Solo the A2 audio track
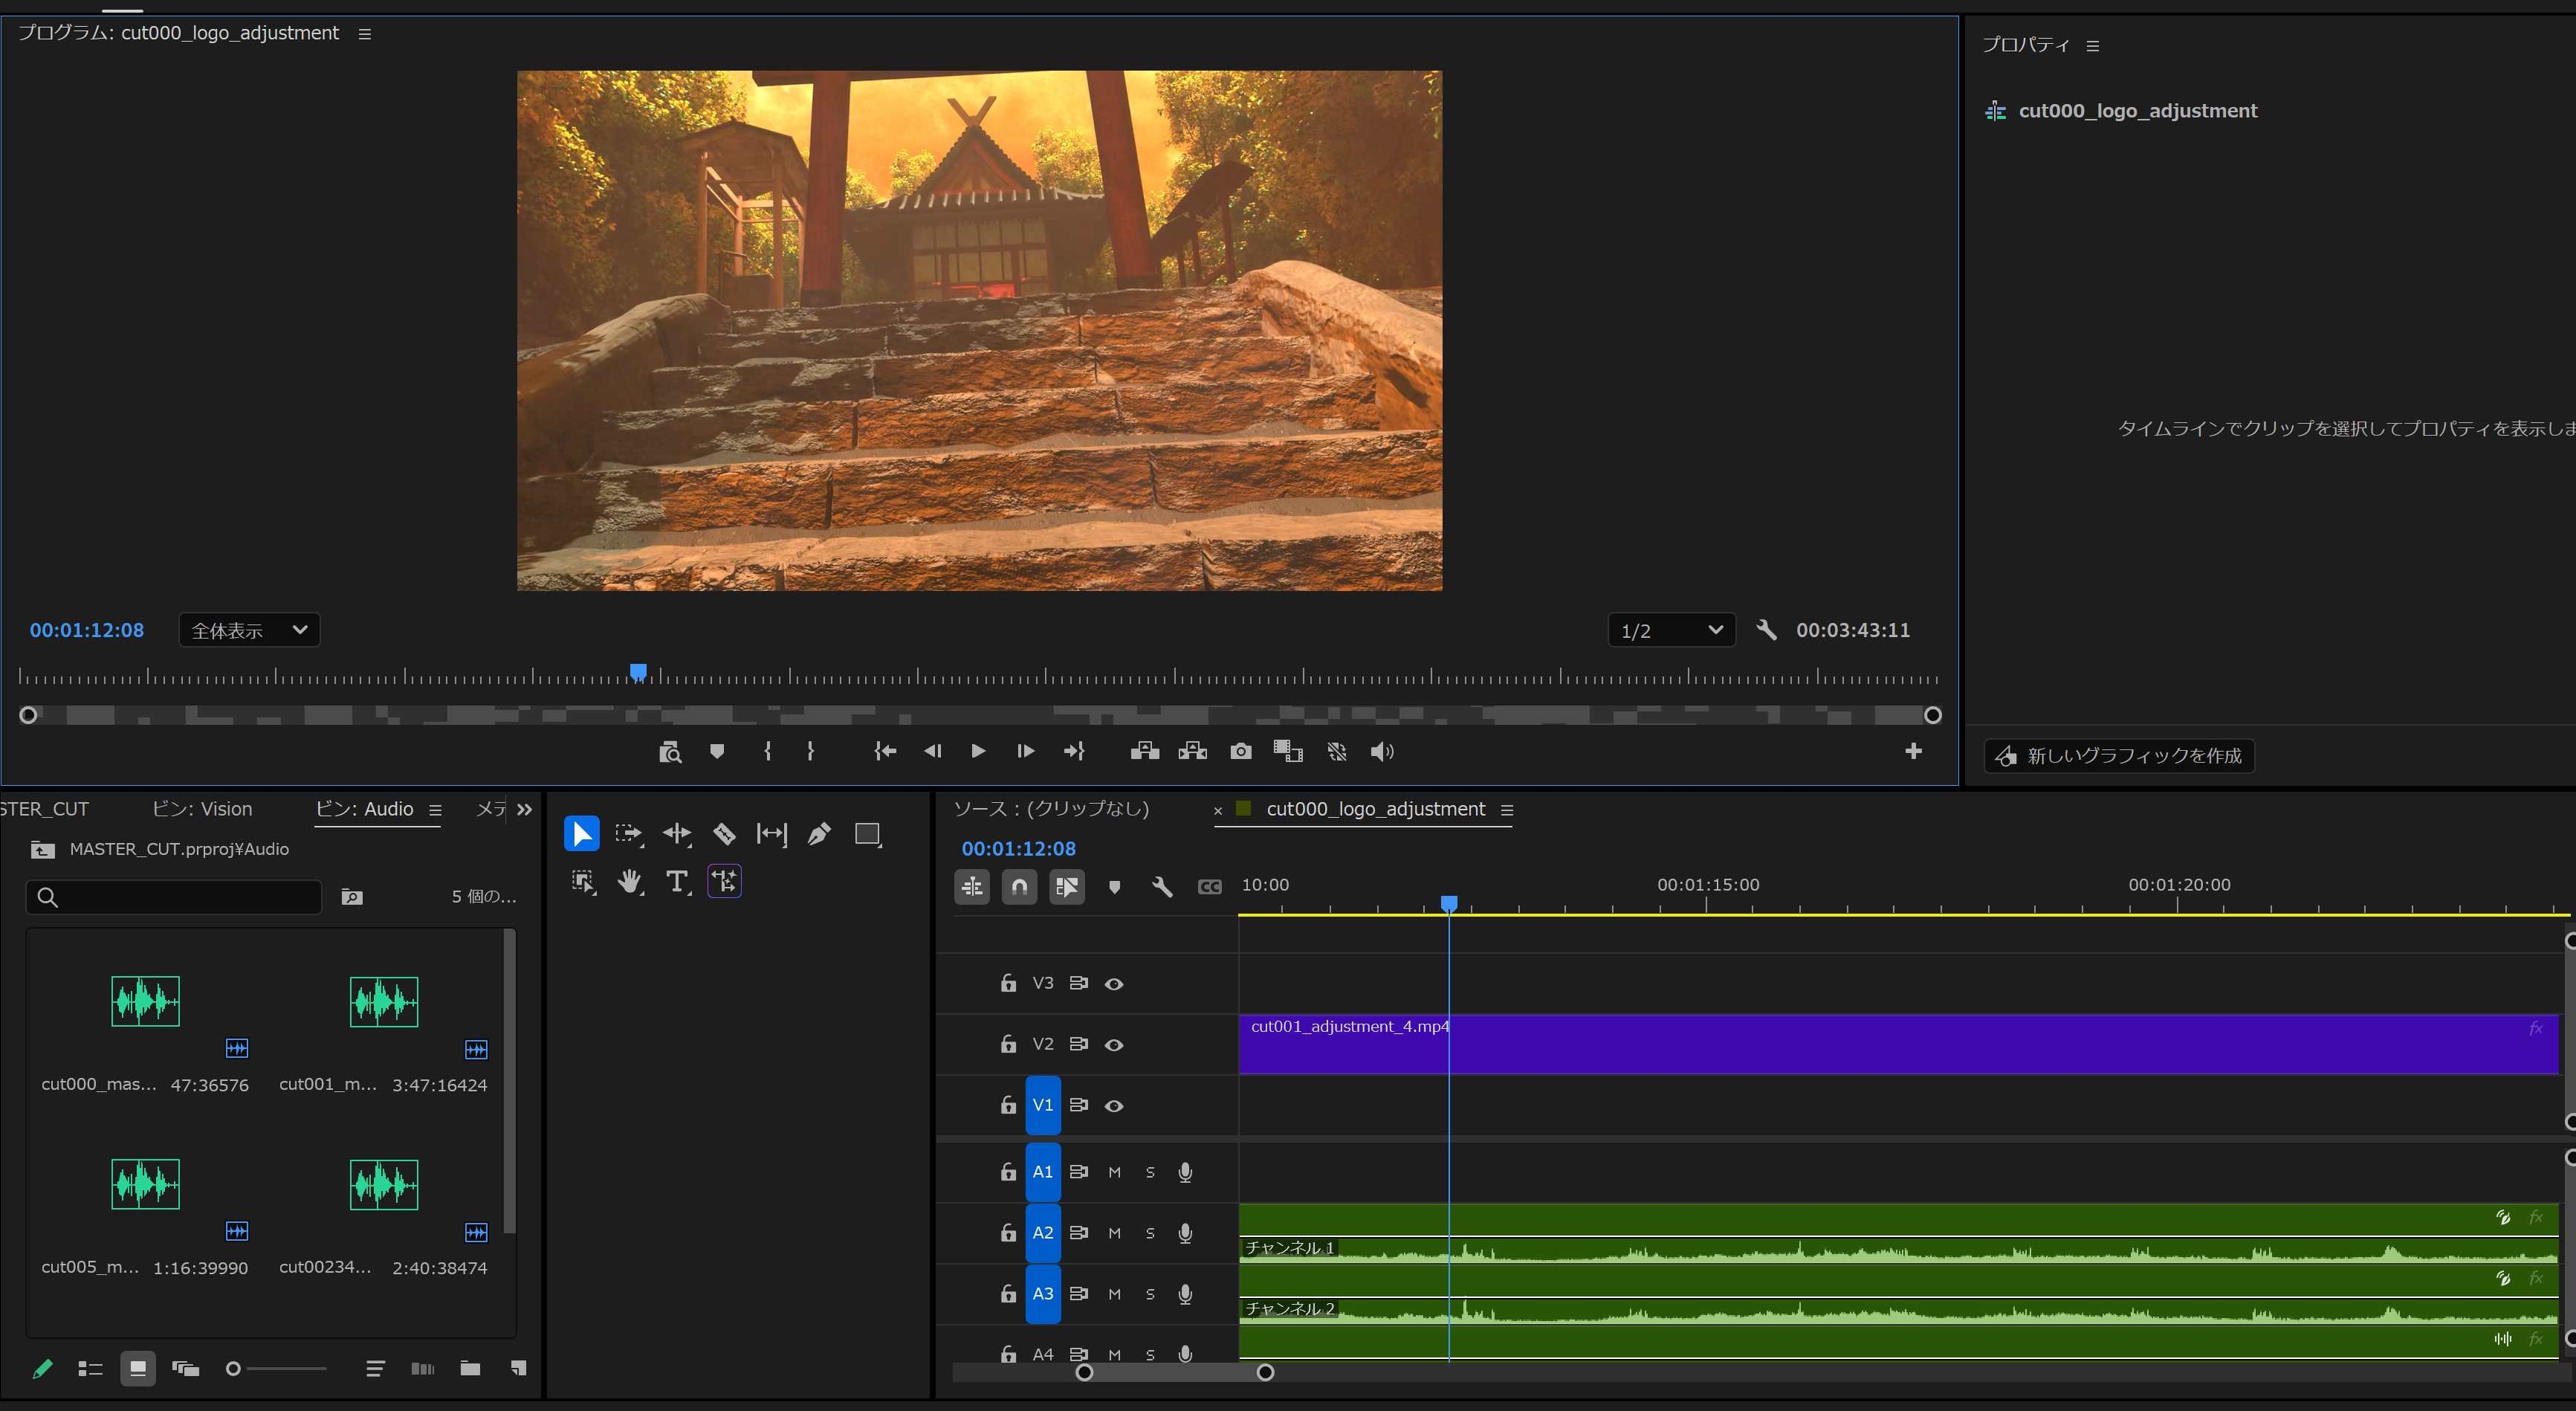 pyautogui.click(x=1150, y=1233)
